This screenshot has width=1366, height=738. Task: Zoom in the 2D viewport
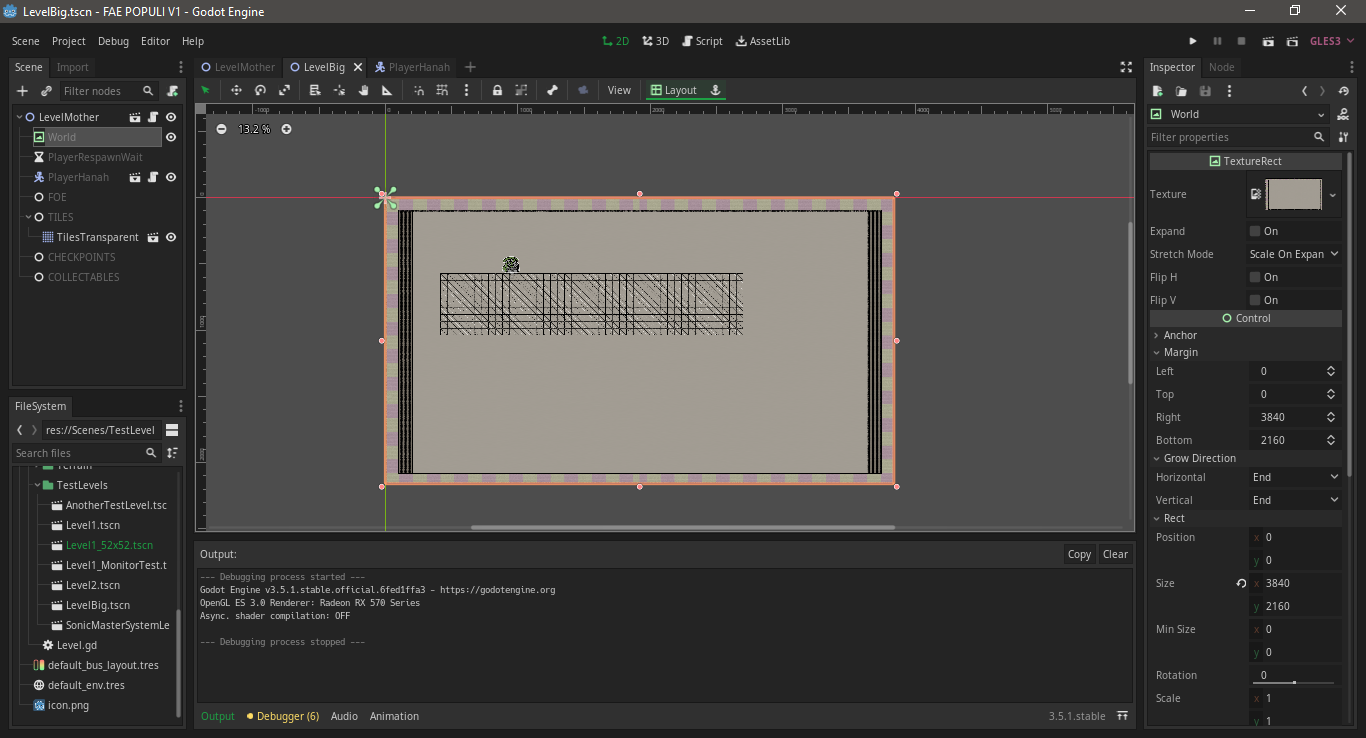point(286,129)
